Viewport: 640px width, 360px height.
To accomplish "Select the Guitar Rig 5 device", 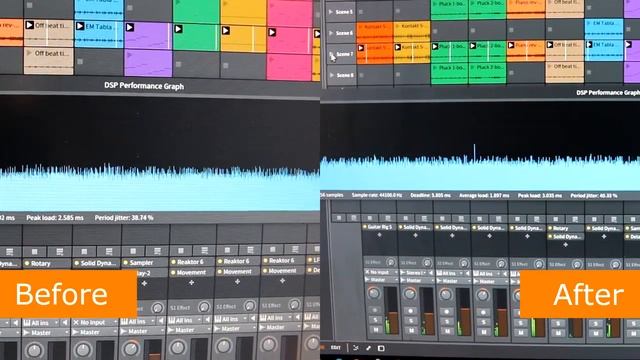I will click(x=380, y=227).
